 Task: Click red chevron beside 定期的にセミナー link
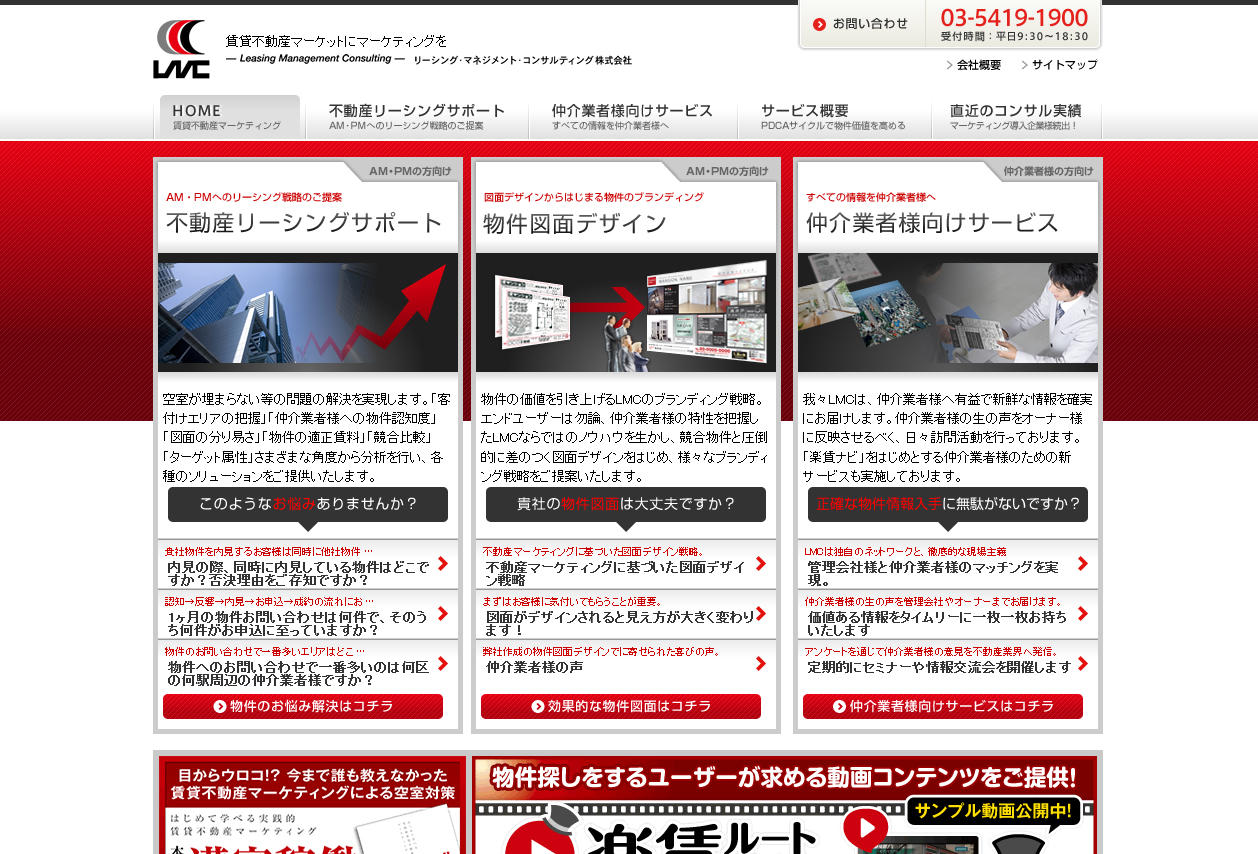1083,664
